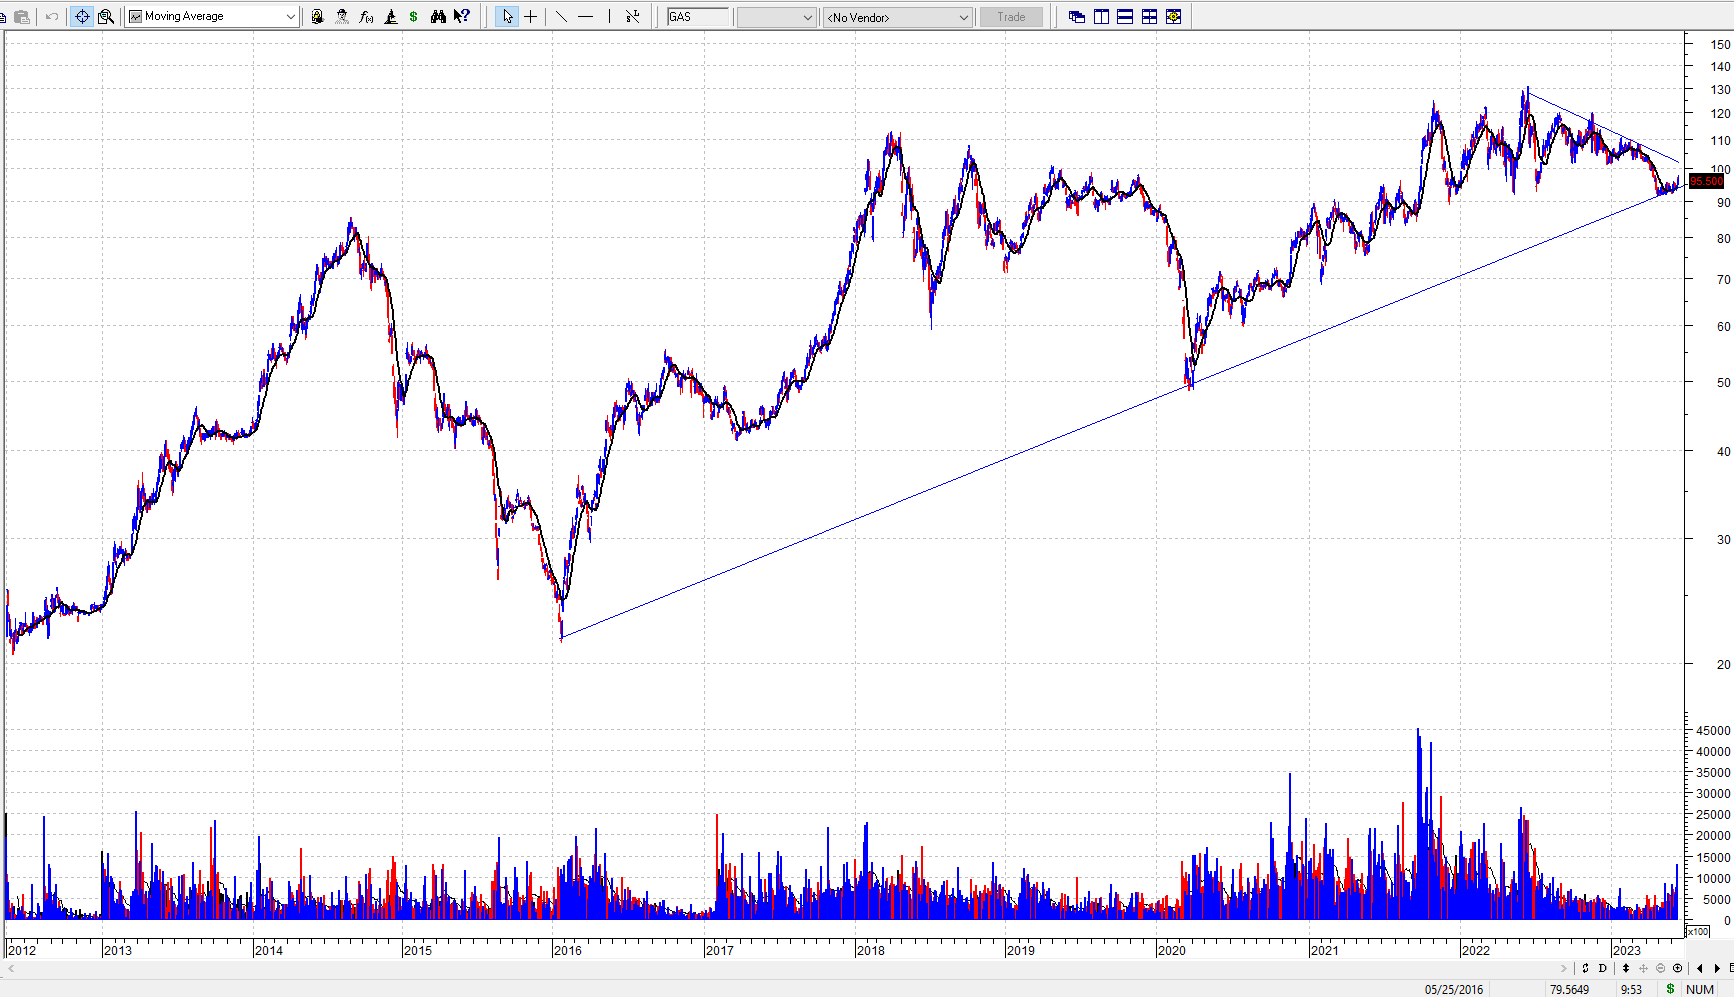Viewport: 1734px width, 997px height.
Task: Open the empty dropdown beside the symbol
Action: click(x=777, y=17)
